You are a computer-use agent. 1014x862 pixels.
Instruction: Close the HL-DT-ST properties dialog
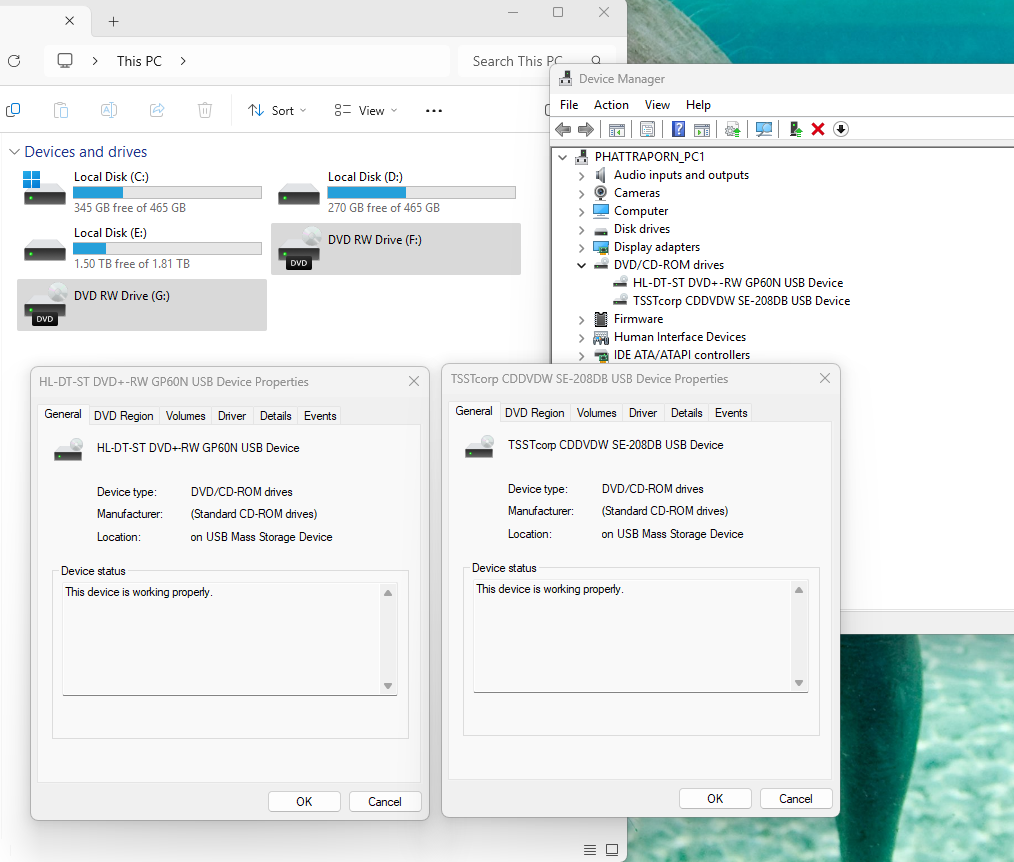(x=414, y=382)
